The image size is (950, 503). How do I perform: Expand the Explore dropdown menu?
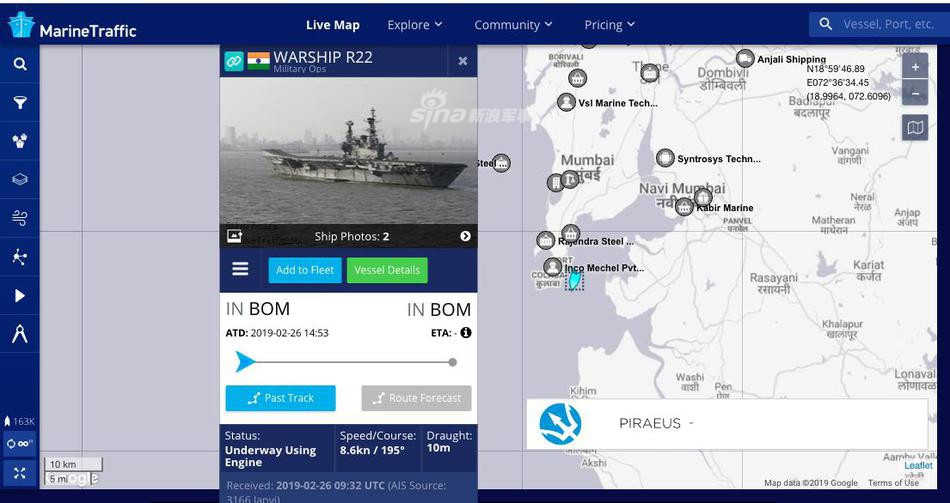[415, 25]
